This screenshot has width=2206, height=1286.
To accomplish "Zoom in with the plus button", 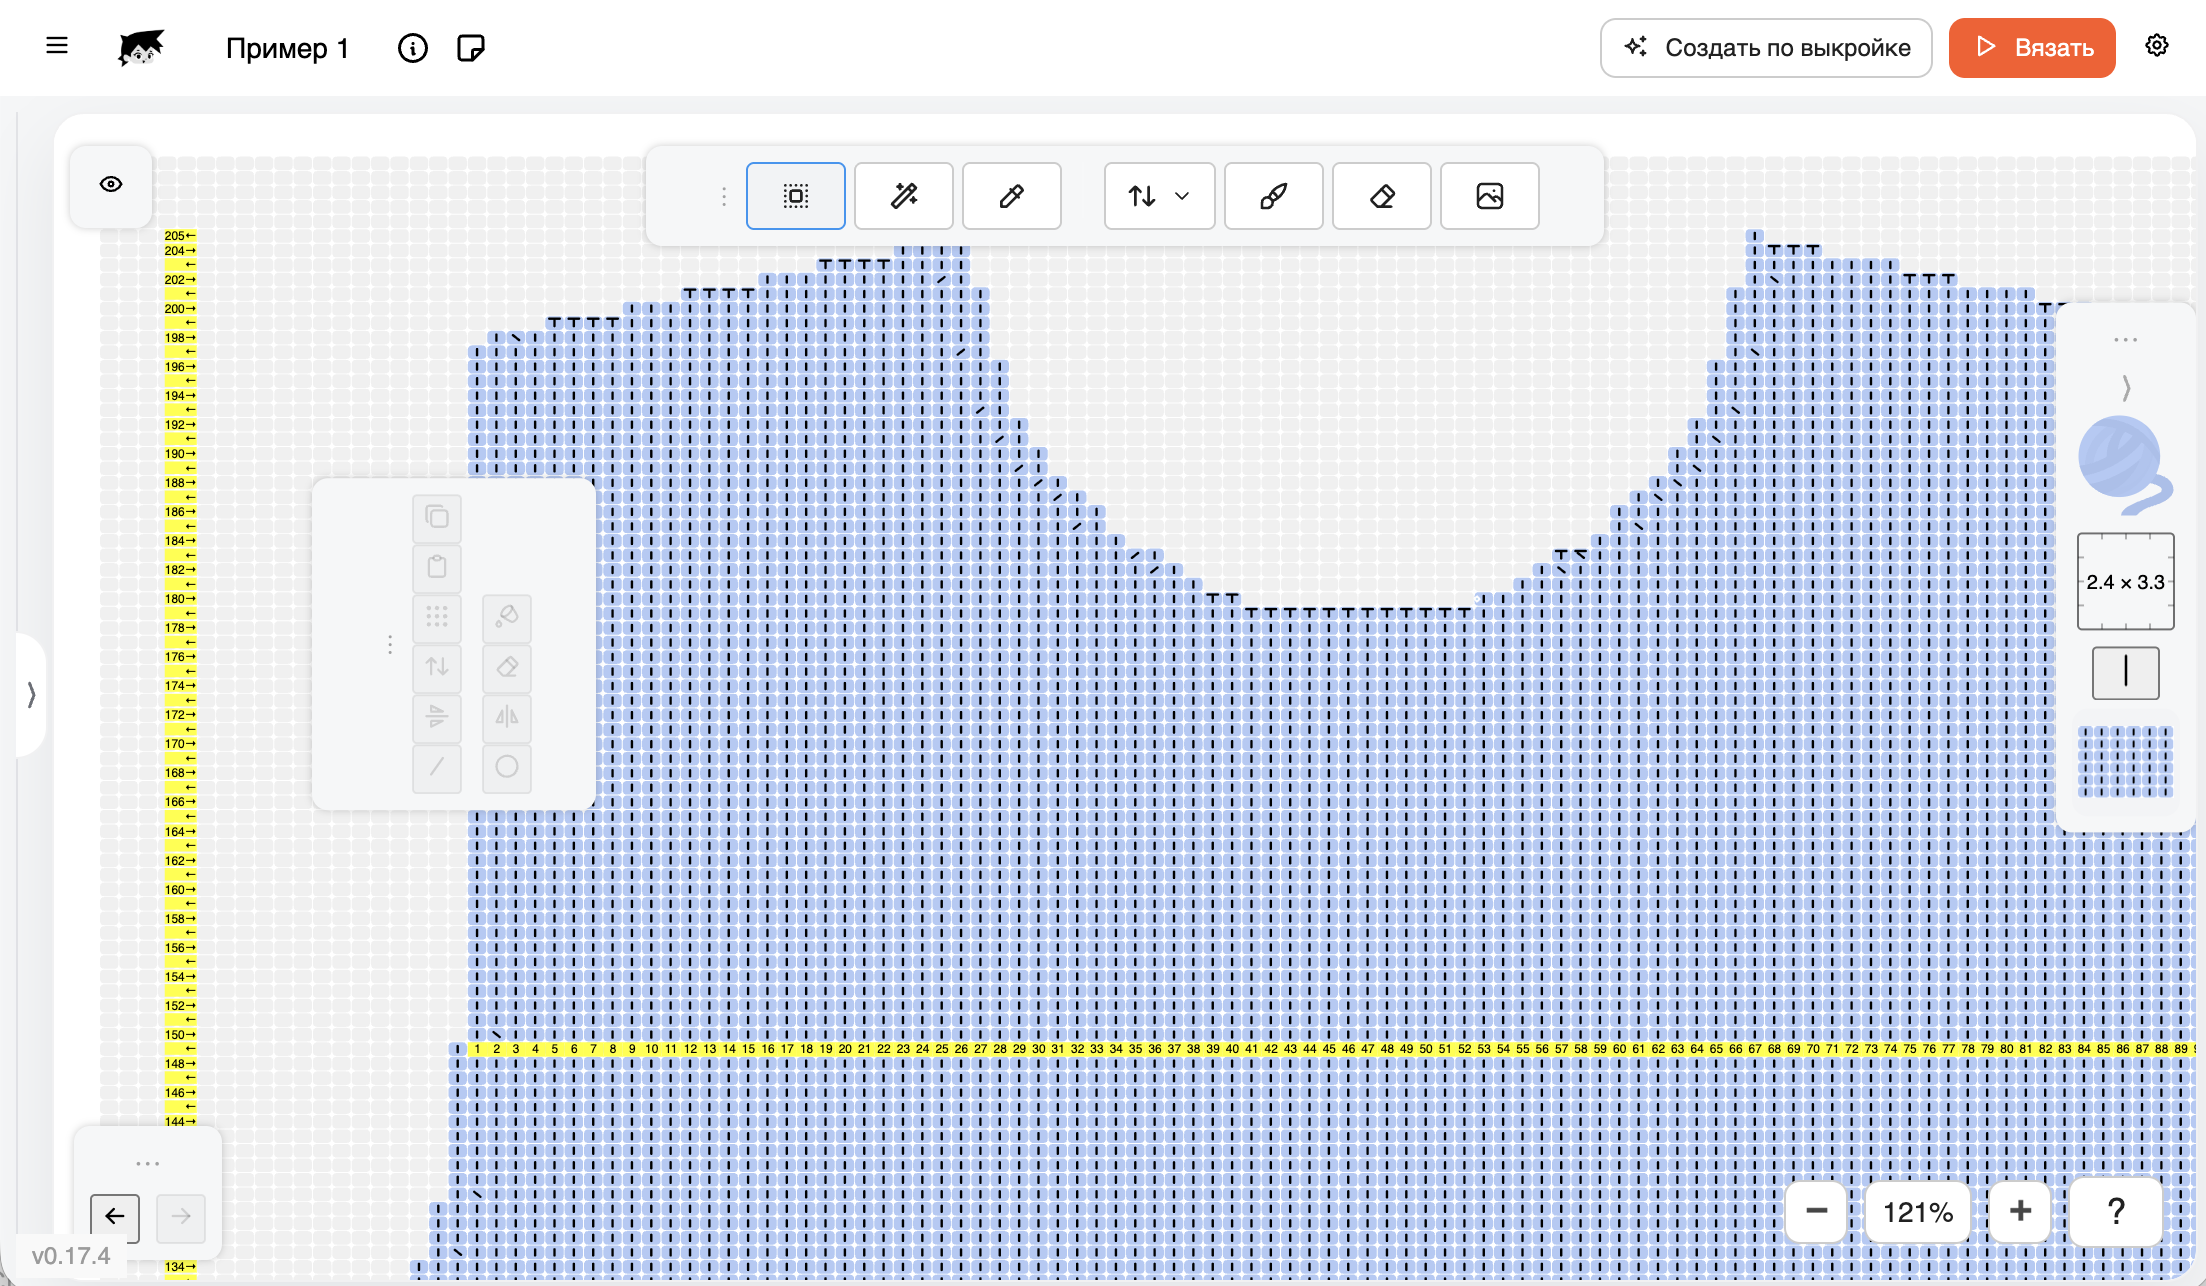I will [2021, 1211].
